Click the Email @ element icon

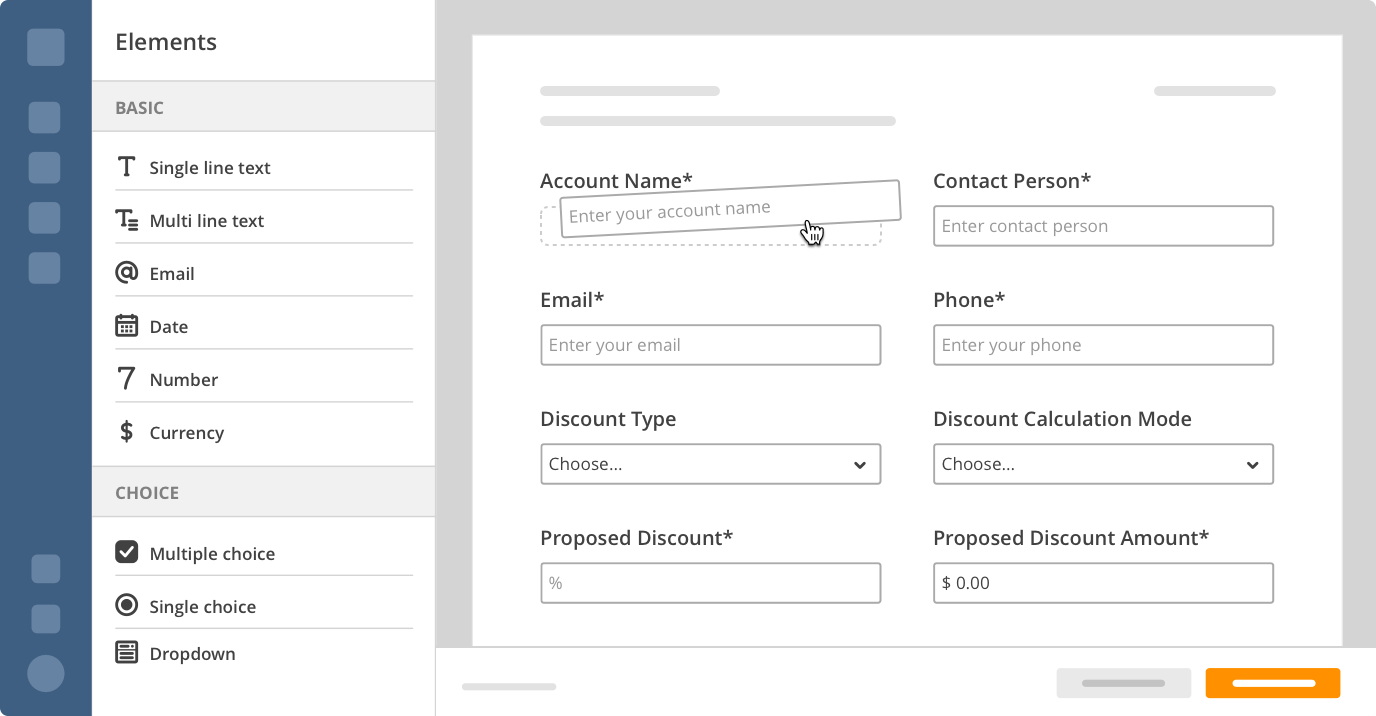point(126,273)
